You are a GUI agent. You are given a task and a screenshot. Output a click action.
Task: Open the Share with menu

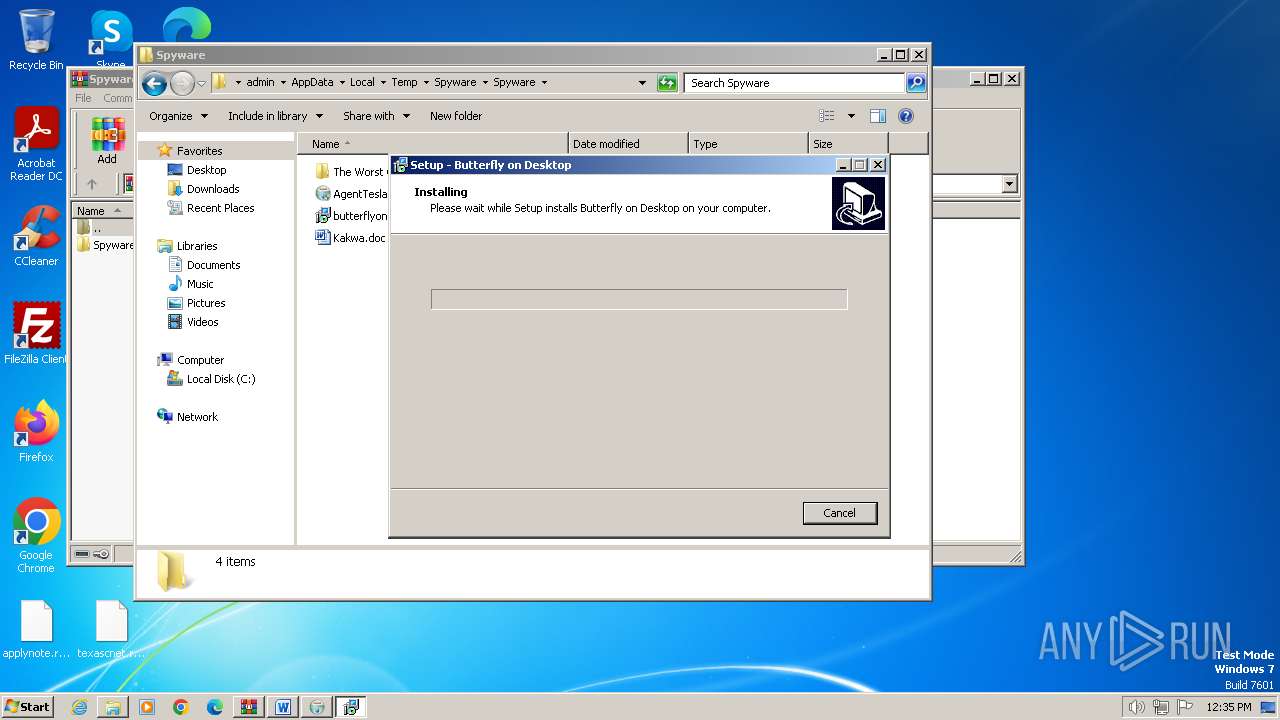376,116
